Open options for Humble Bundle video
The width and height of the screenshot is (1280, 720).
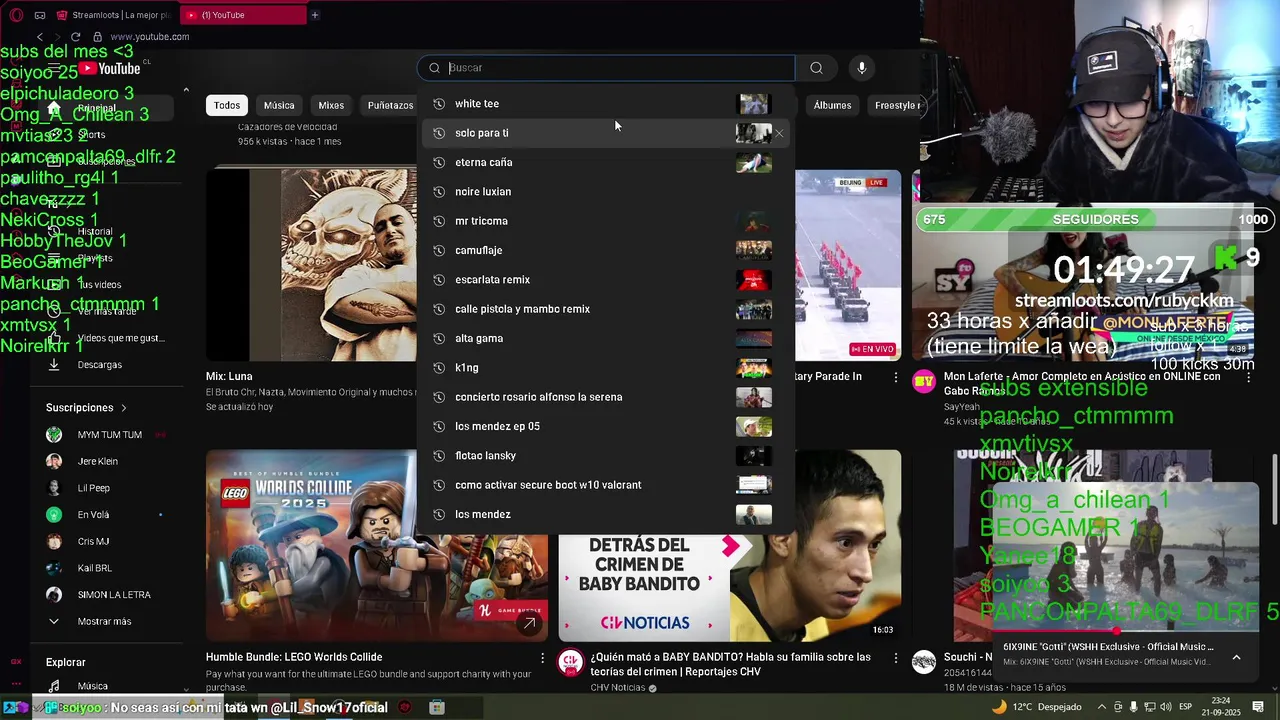tap(543, 658)
